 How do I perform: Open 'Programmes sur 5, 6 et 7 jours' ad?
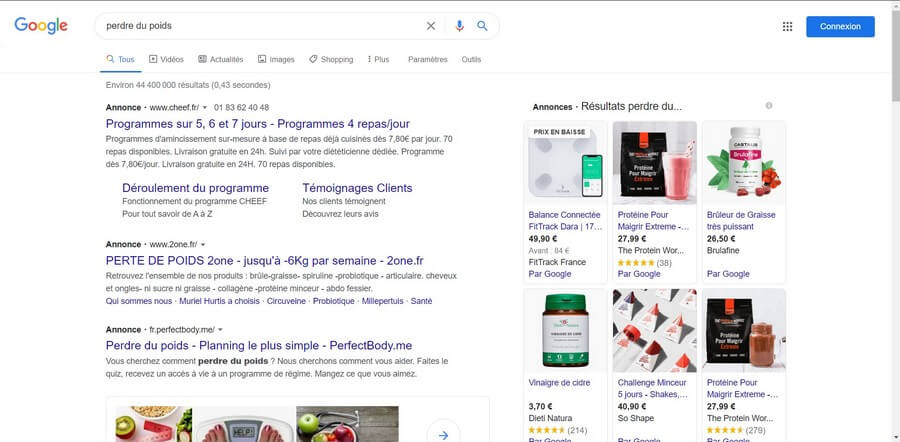click(258, 124)
